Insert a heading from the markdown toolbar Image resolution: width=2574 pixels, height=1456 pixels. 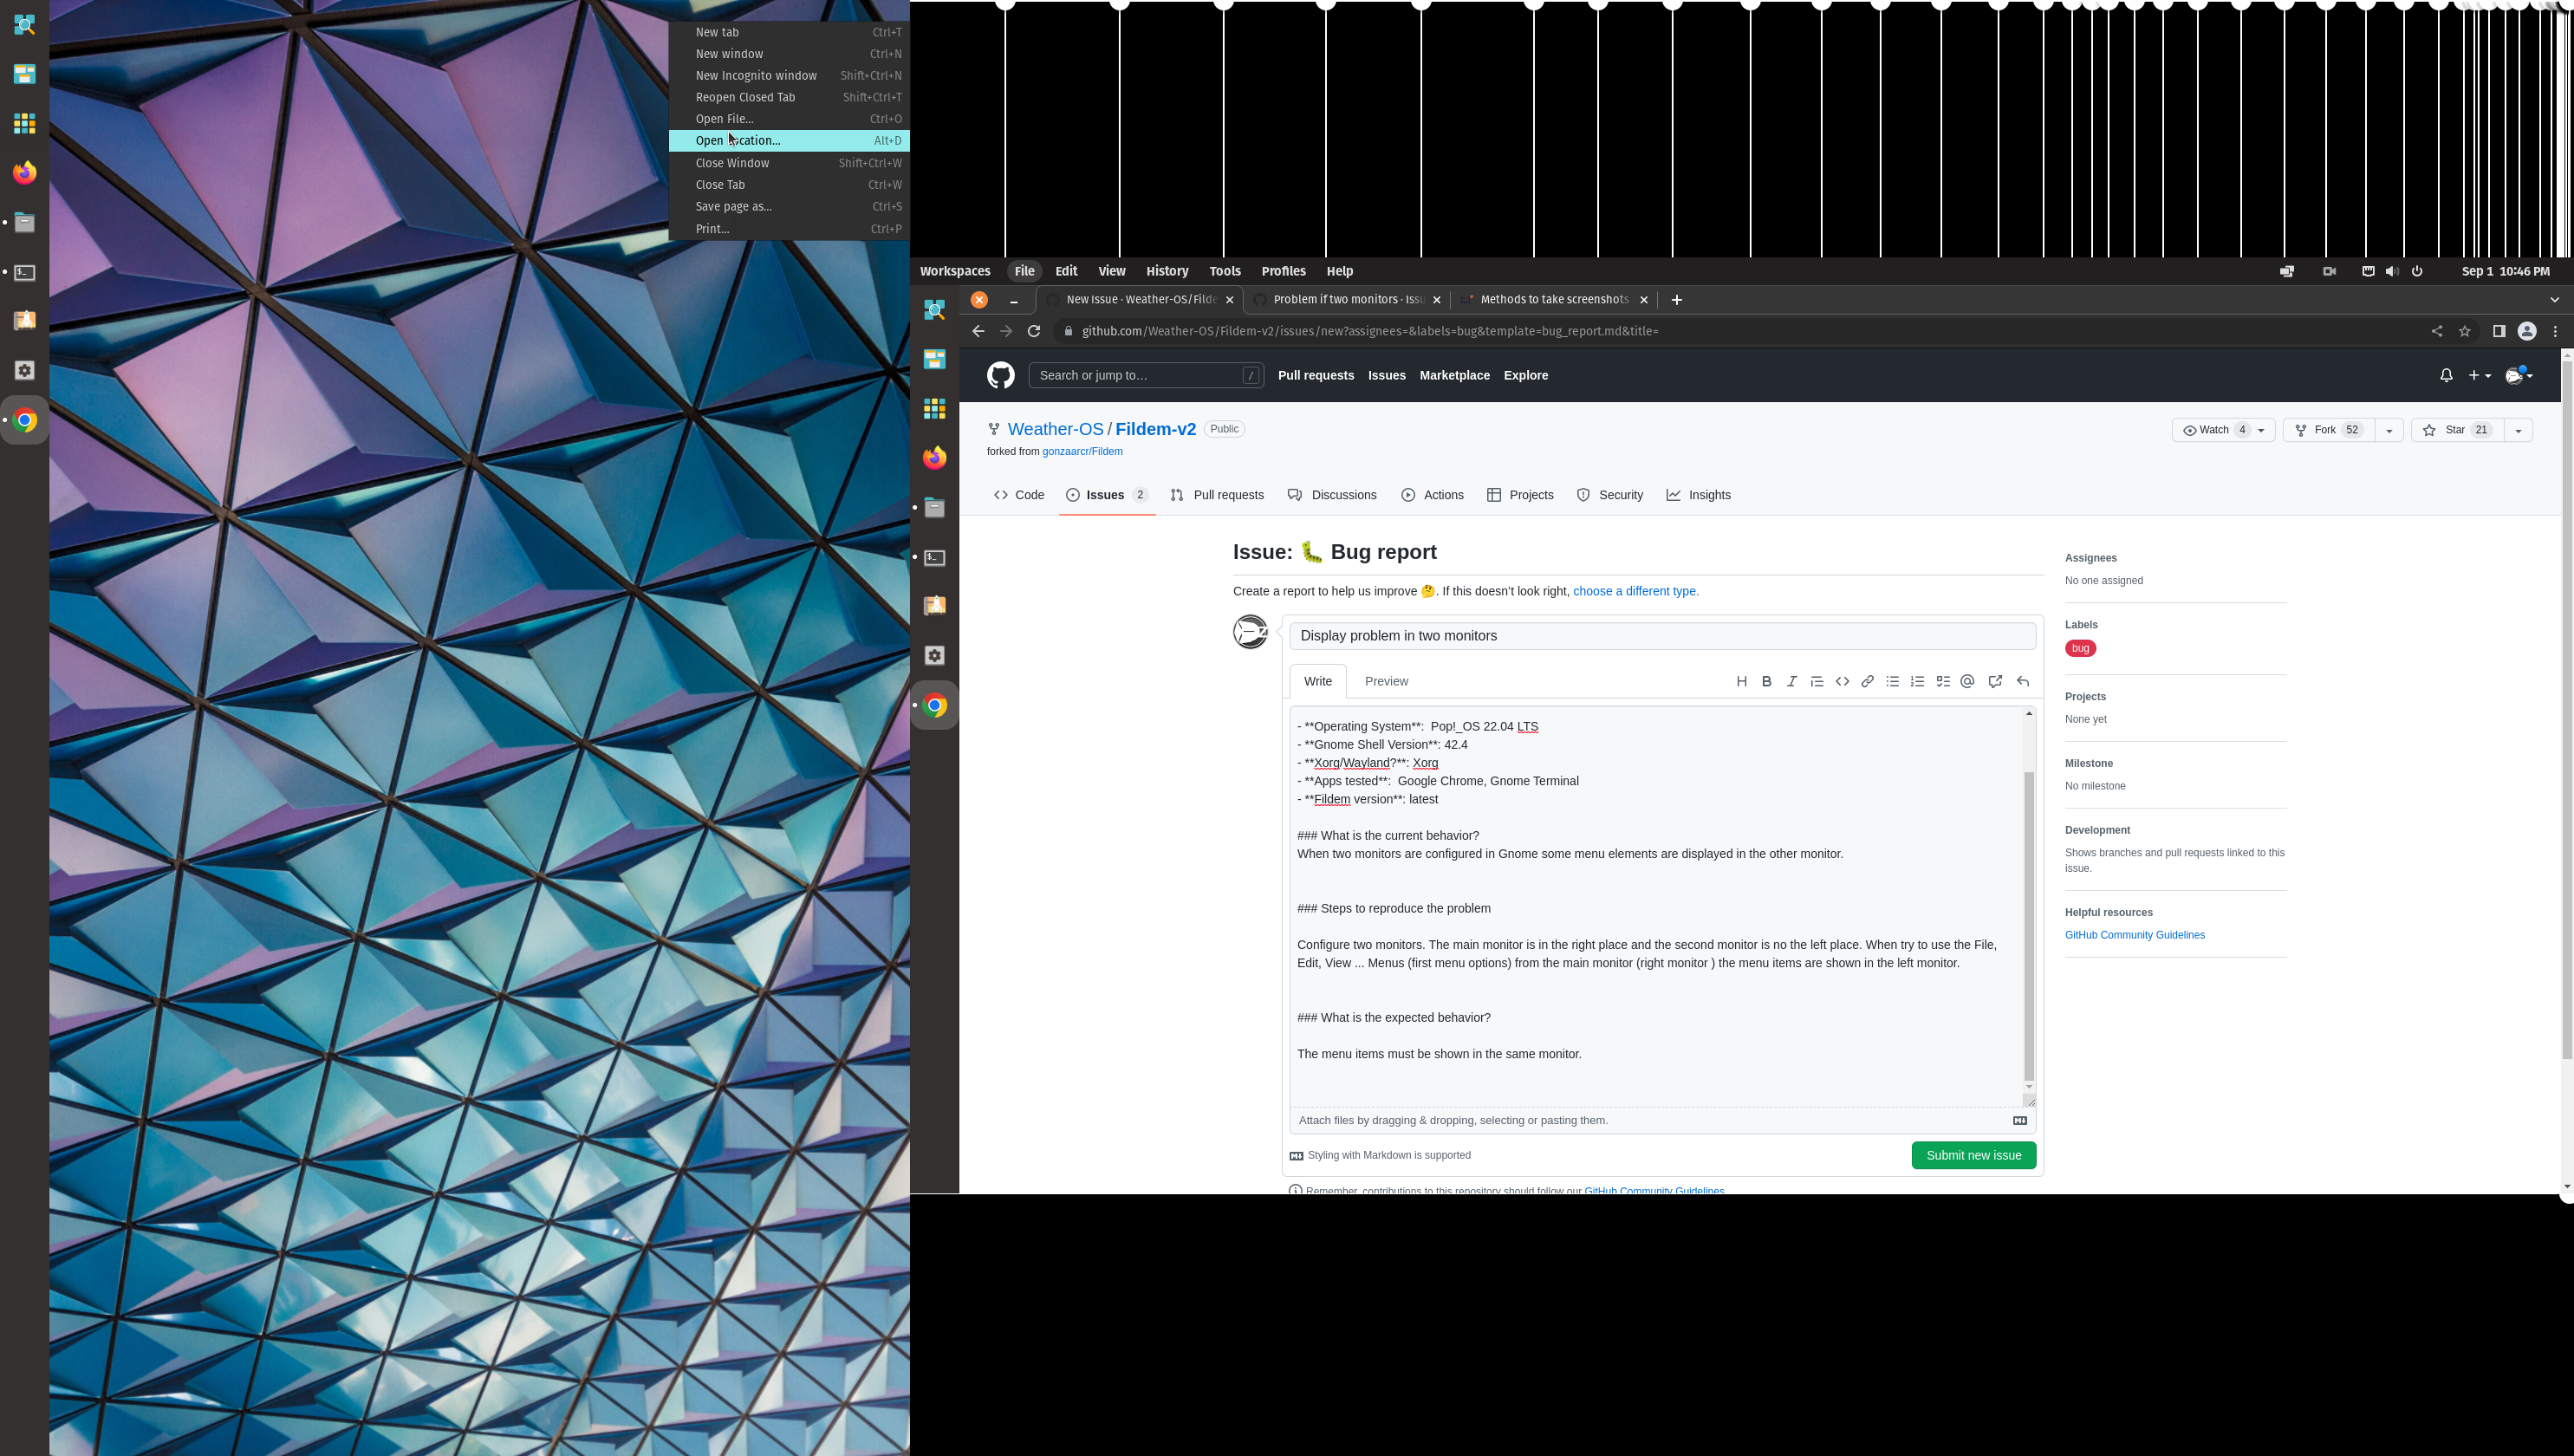1741,681
